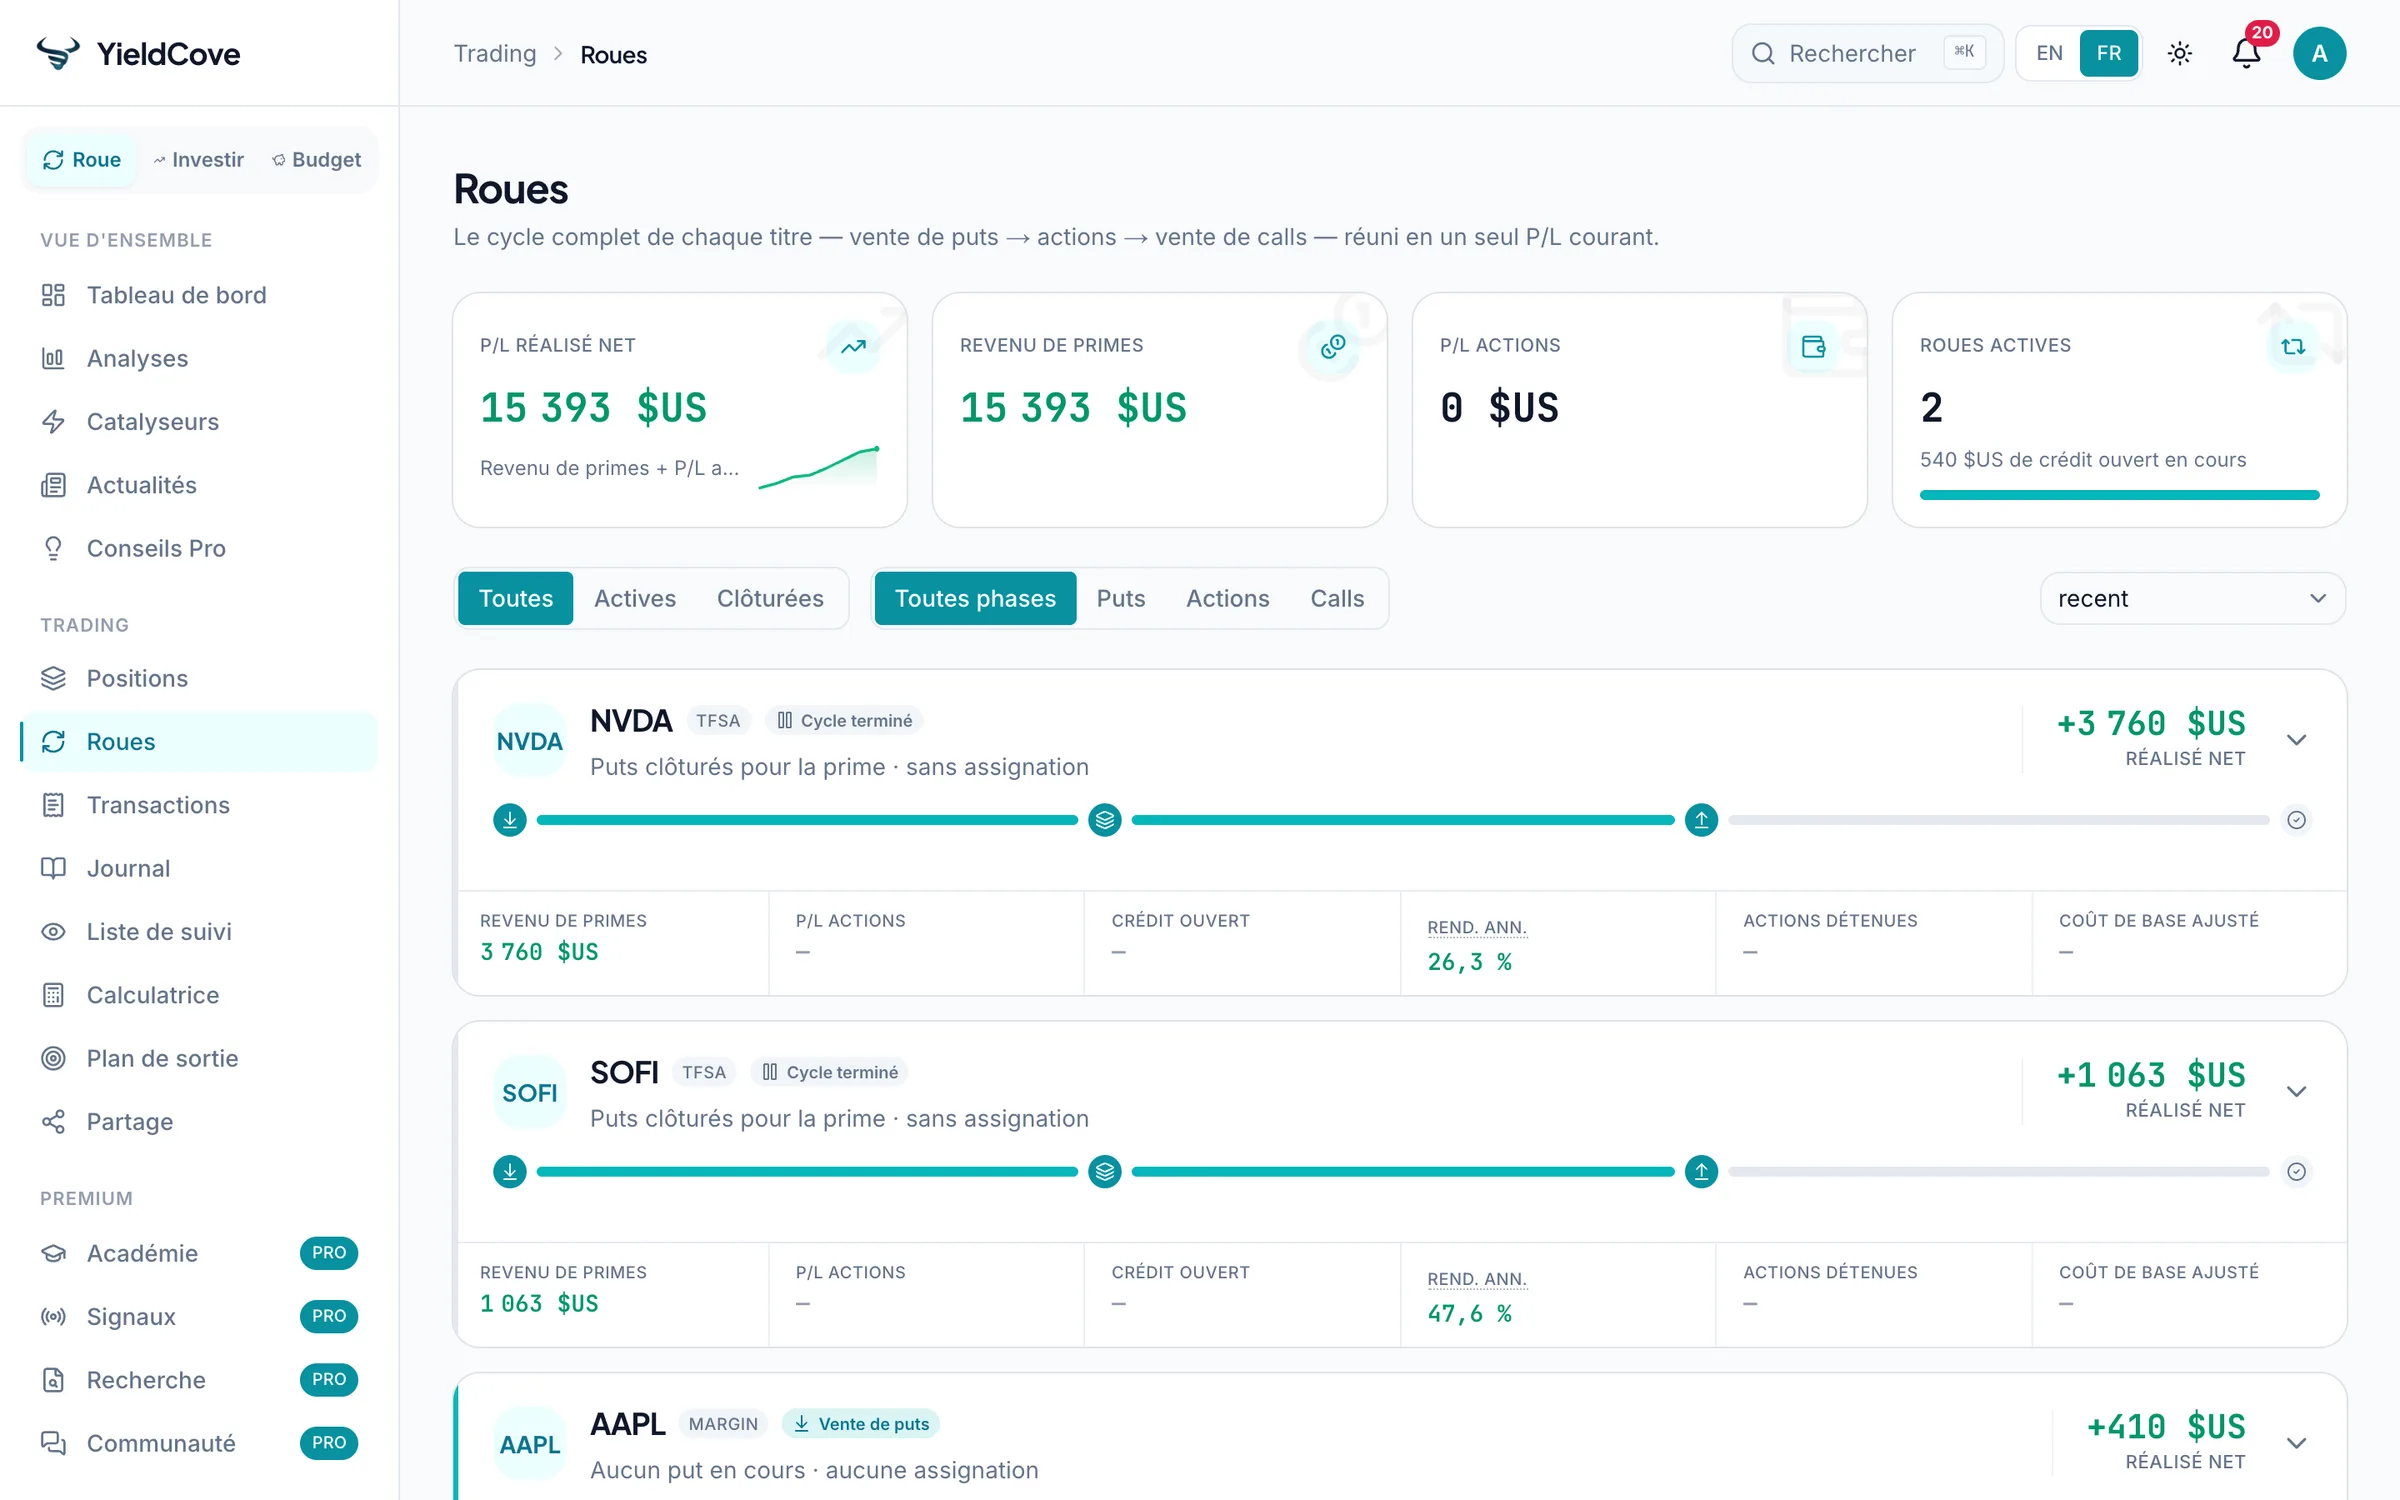
Task: Expand the NVDA wheel card
Action: click(2297, 740)
